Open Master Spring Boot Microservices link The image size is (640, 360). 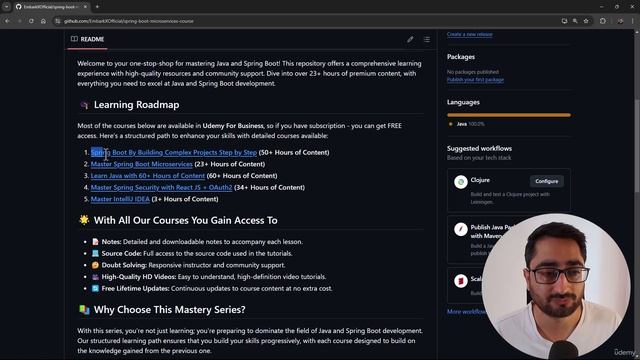pos(142,164)
